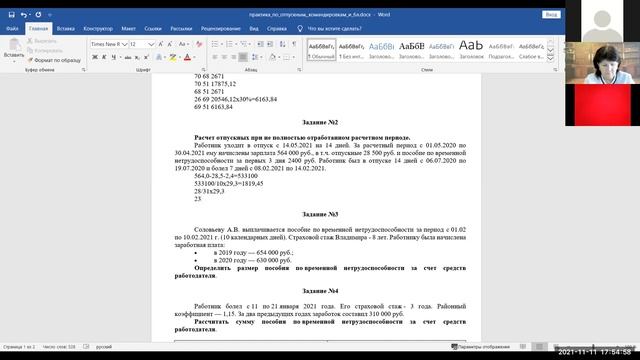Image resolution: width=640 pixels, height=360 pixels.
Task: Toggle superscript formatting
Action: click(x=146, y=58)
